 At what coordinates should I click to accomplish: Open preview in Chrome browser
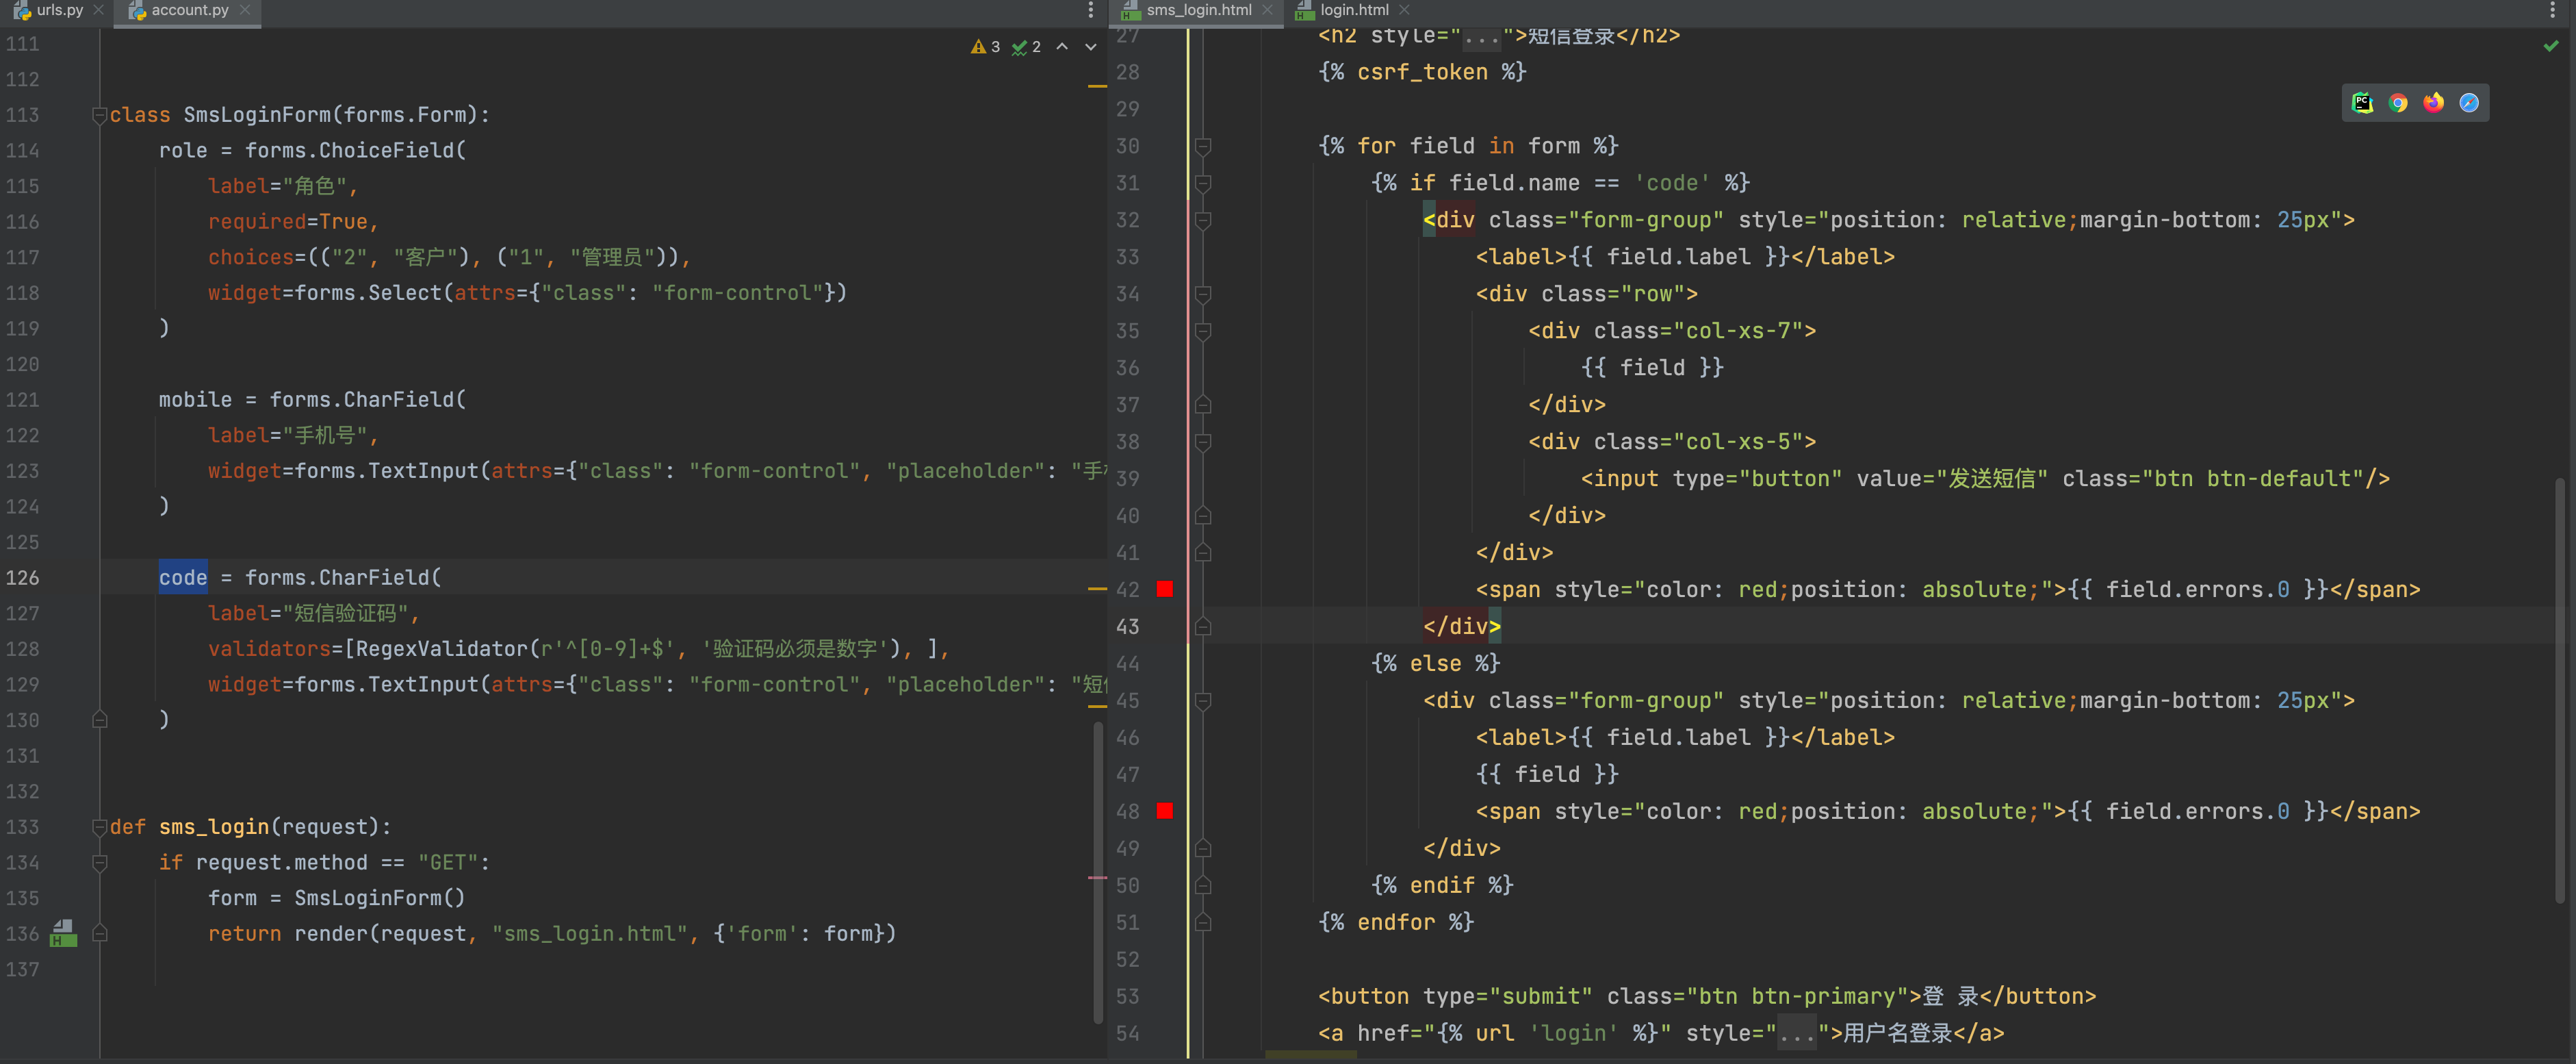click(2397, 103)
